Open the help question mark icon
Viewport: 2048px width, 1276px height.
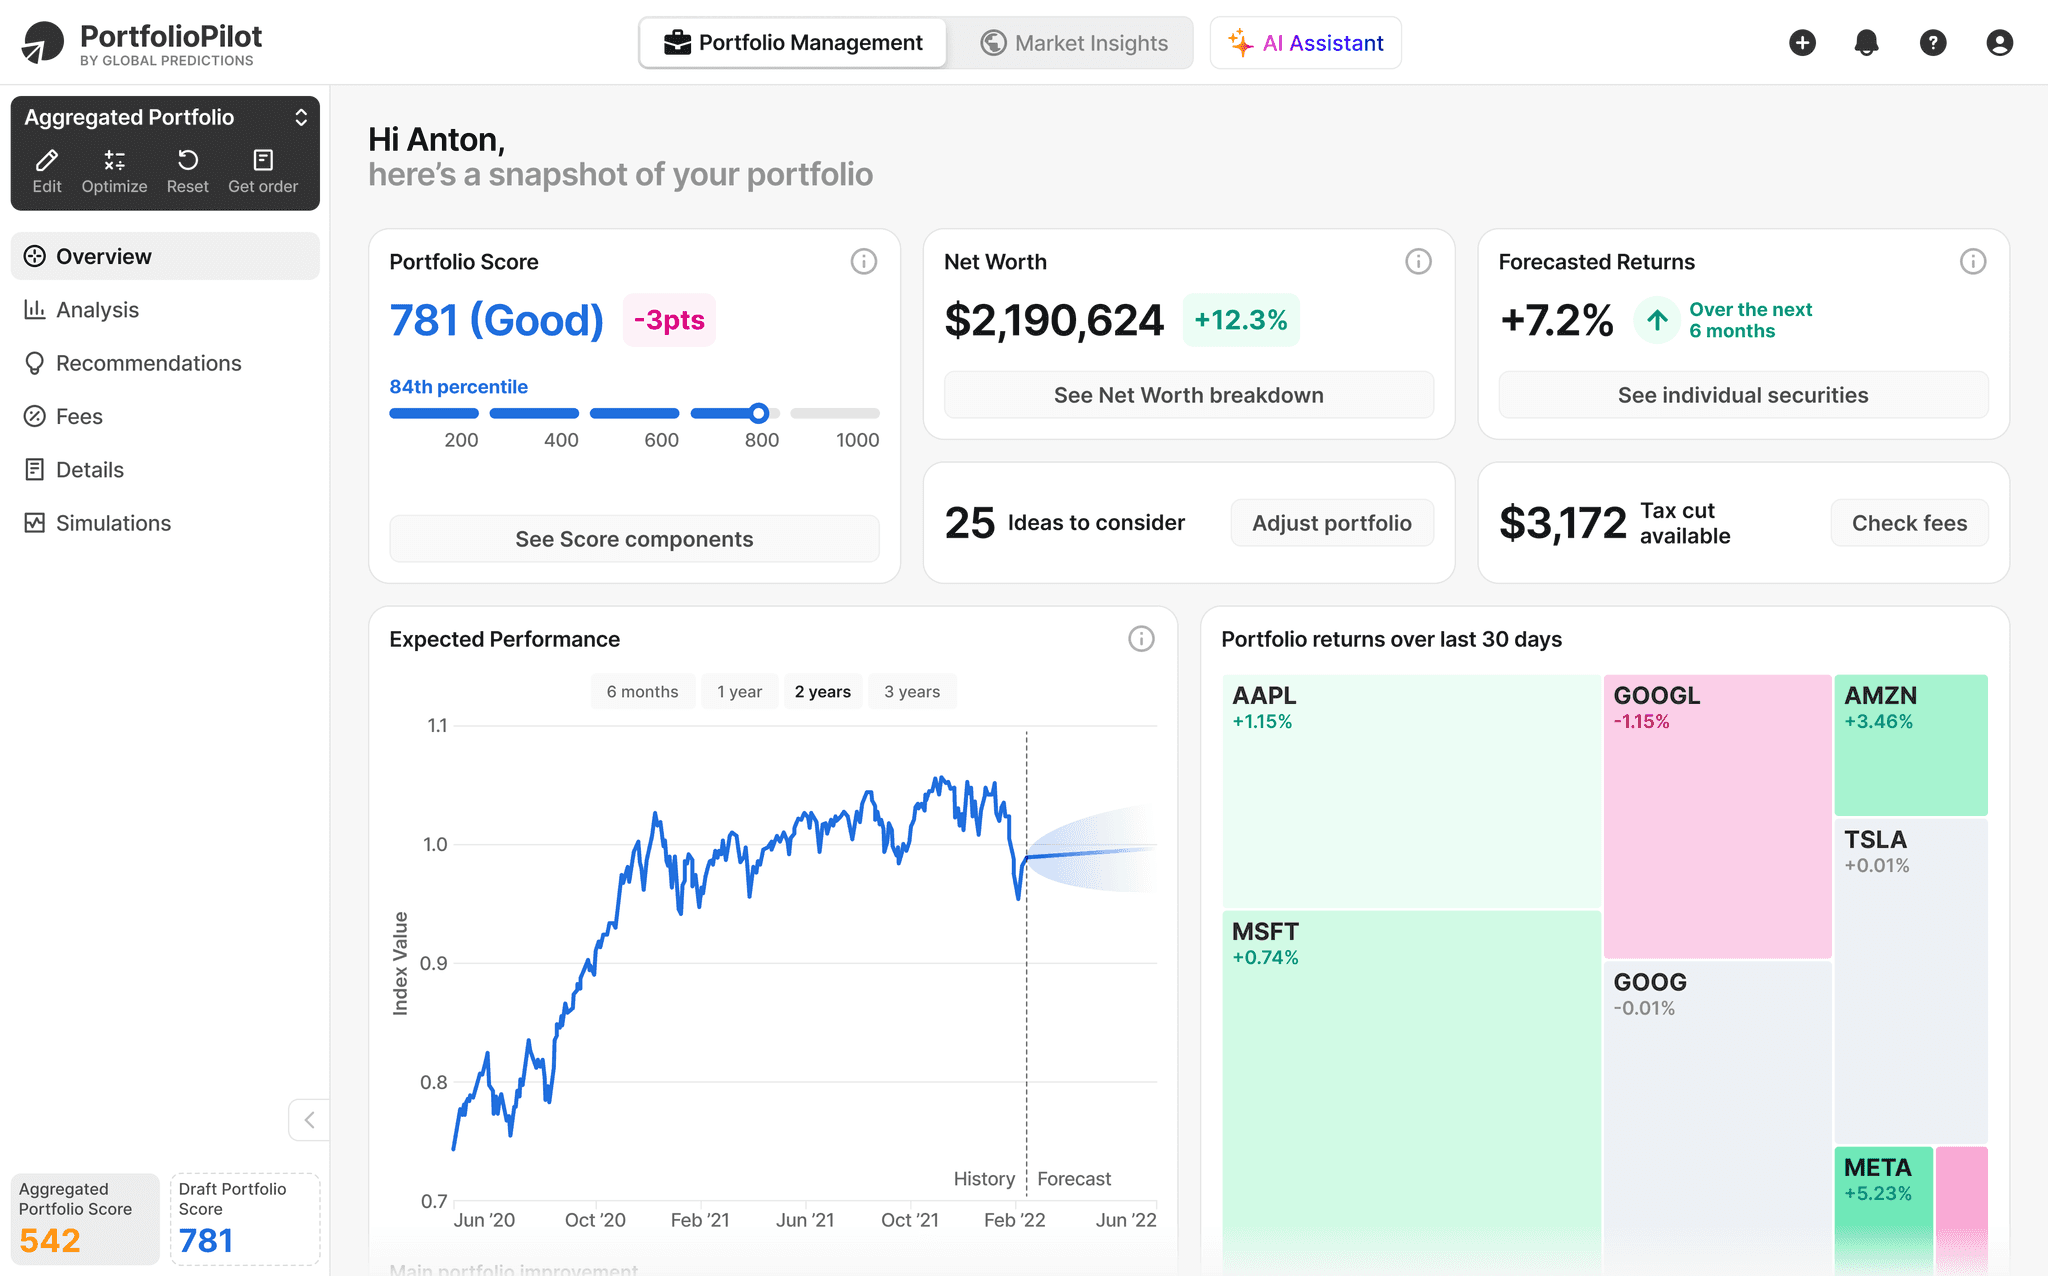click(x=1933, y=43)
